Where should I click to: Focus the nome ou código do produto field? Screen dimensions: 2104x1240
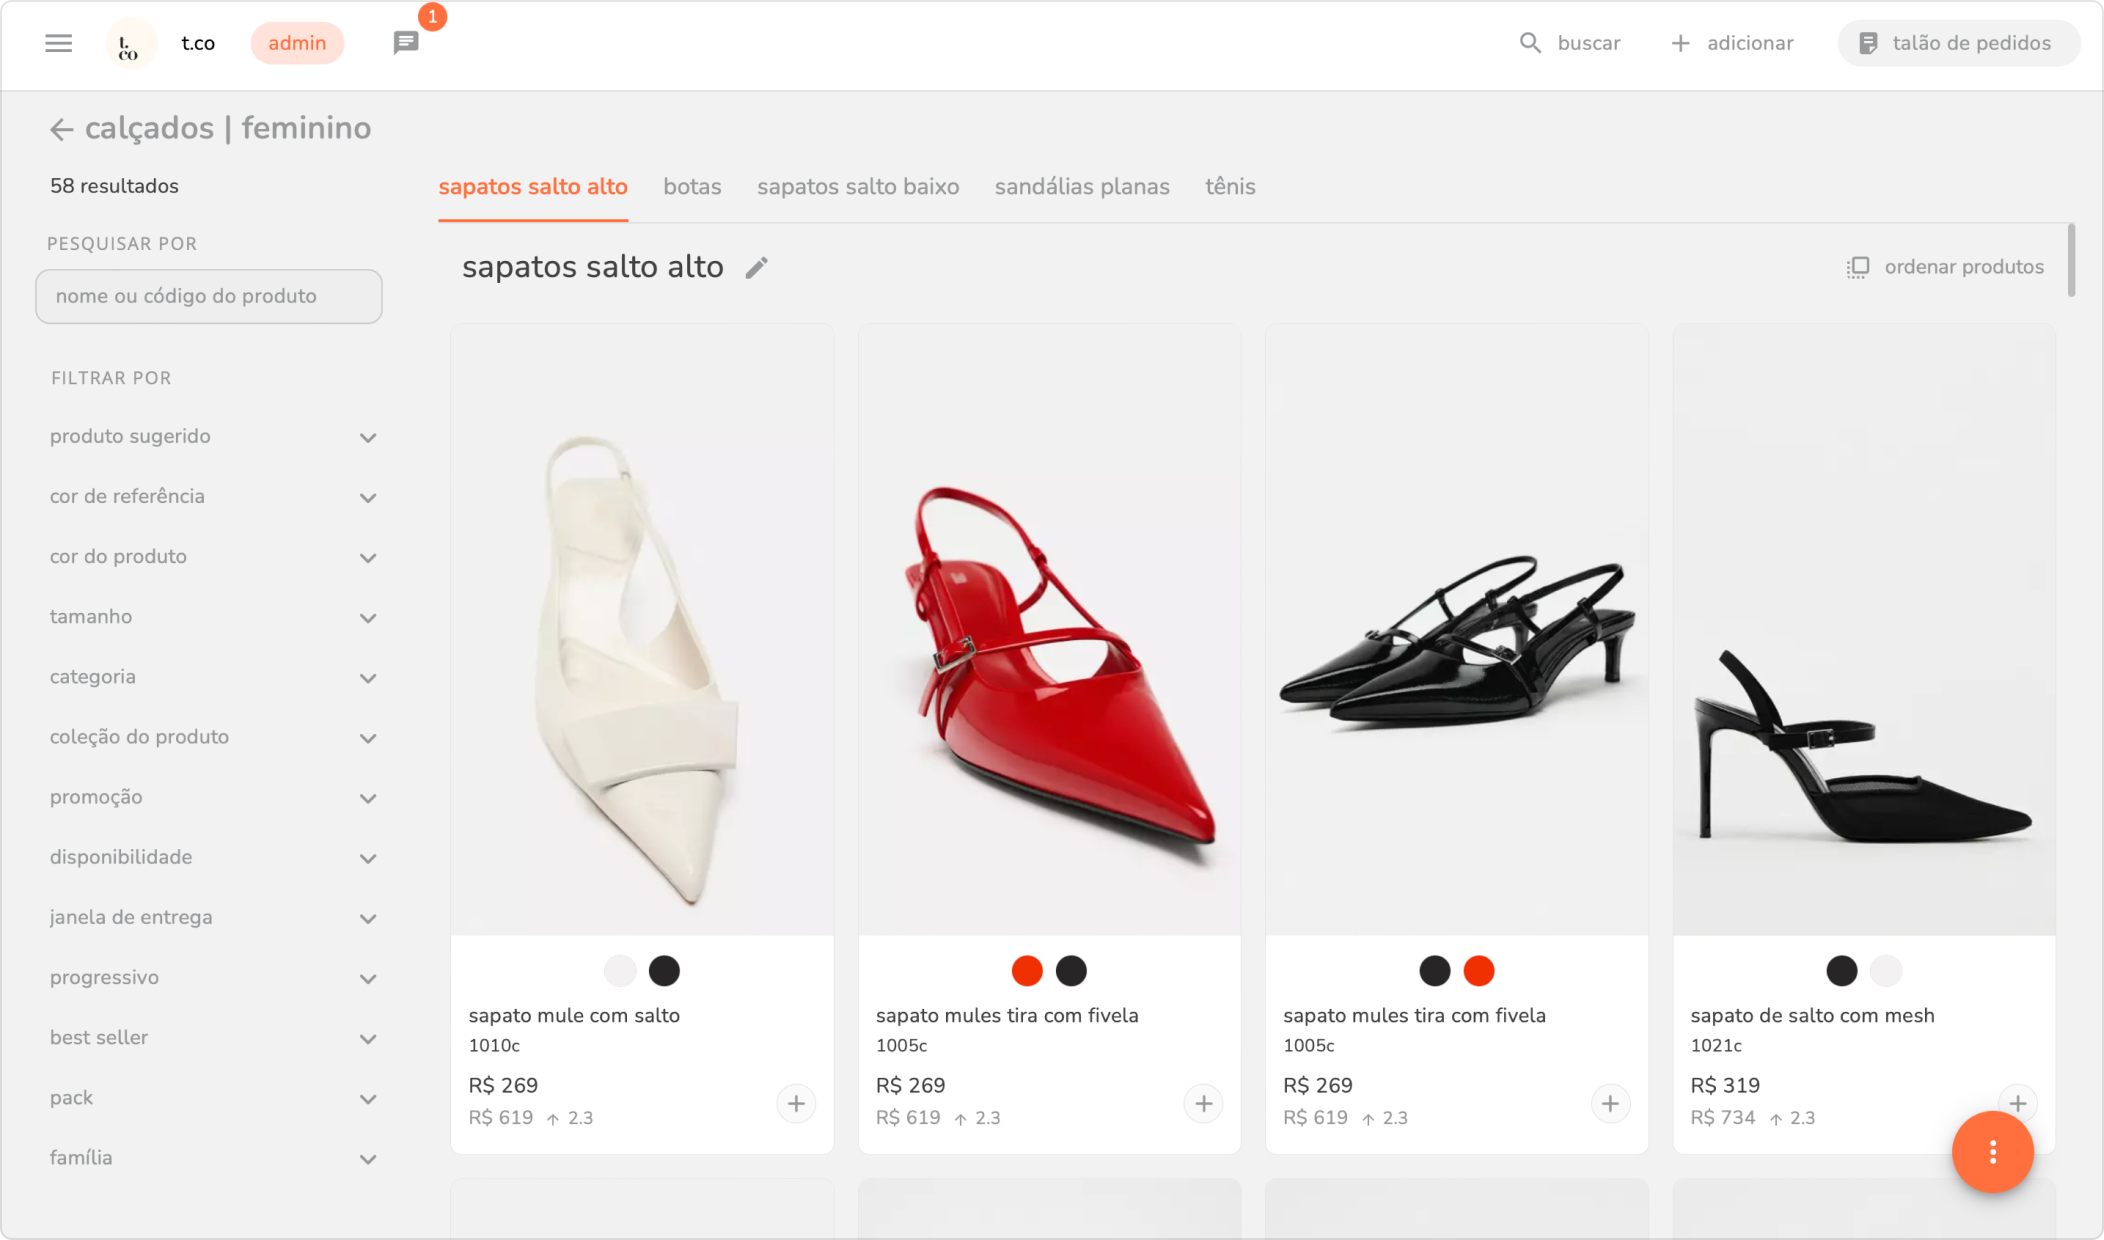pos(209,296)
